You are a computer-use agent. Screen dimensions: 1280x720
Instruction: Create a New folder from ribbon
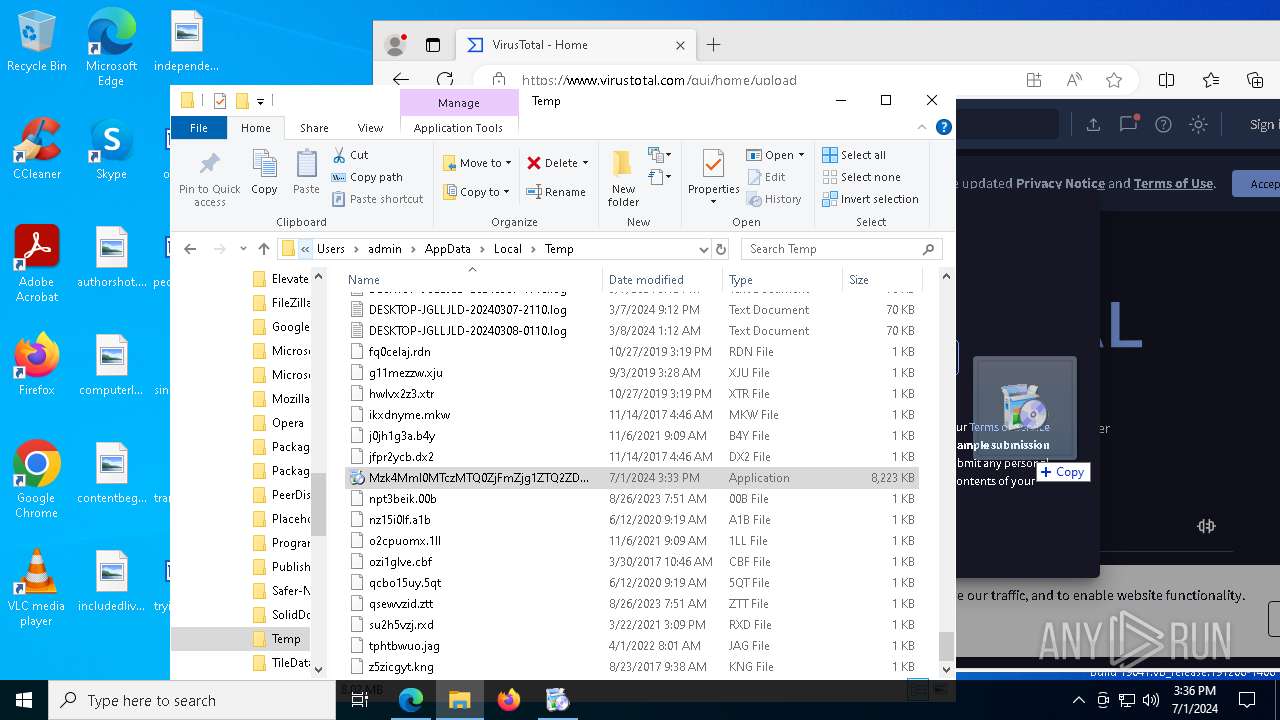pyautogui.click(x=623, y=178)
